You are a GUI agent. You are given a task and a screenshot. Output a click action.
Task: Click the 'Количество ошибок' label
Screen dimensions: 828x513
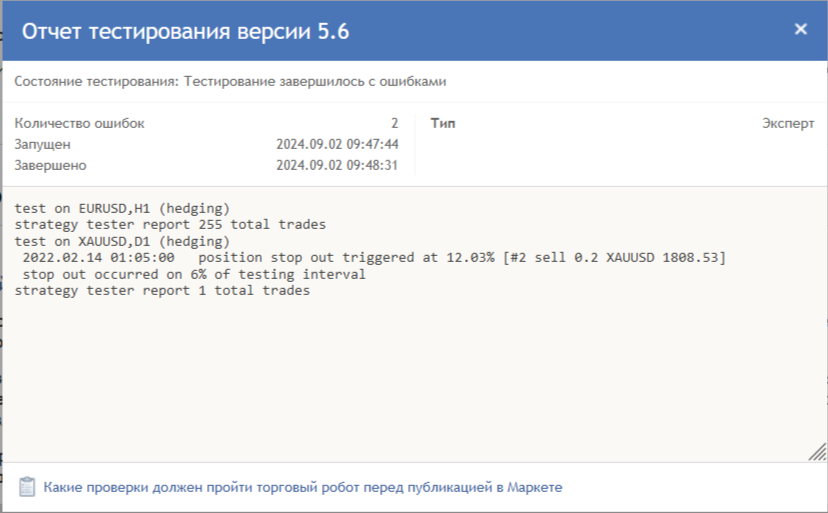(x=79, y=123)
